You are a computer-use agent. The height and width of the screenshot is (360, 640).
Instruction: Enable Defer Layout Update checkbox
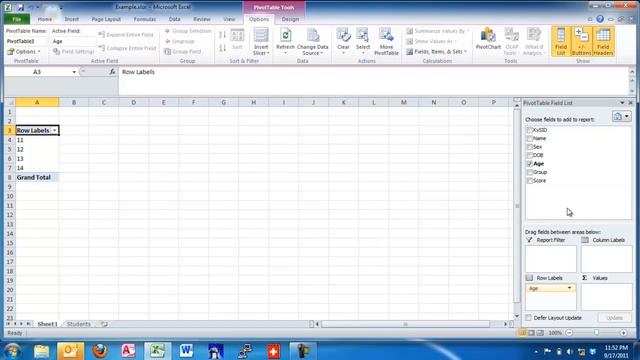pos(529,318)
